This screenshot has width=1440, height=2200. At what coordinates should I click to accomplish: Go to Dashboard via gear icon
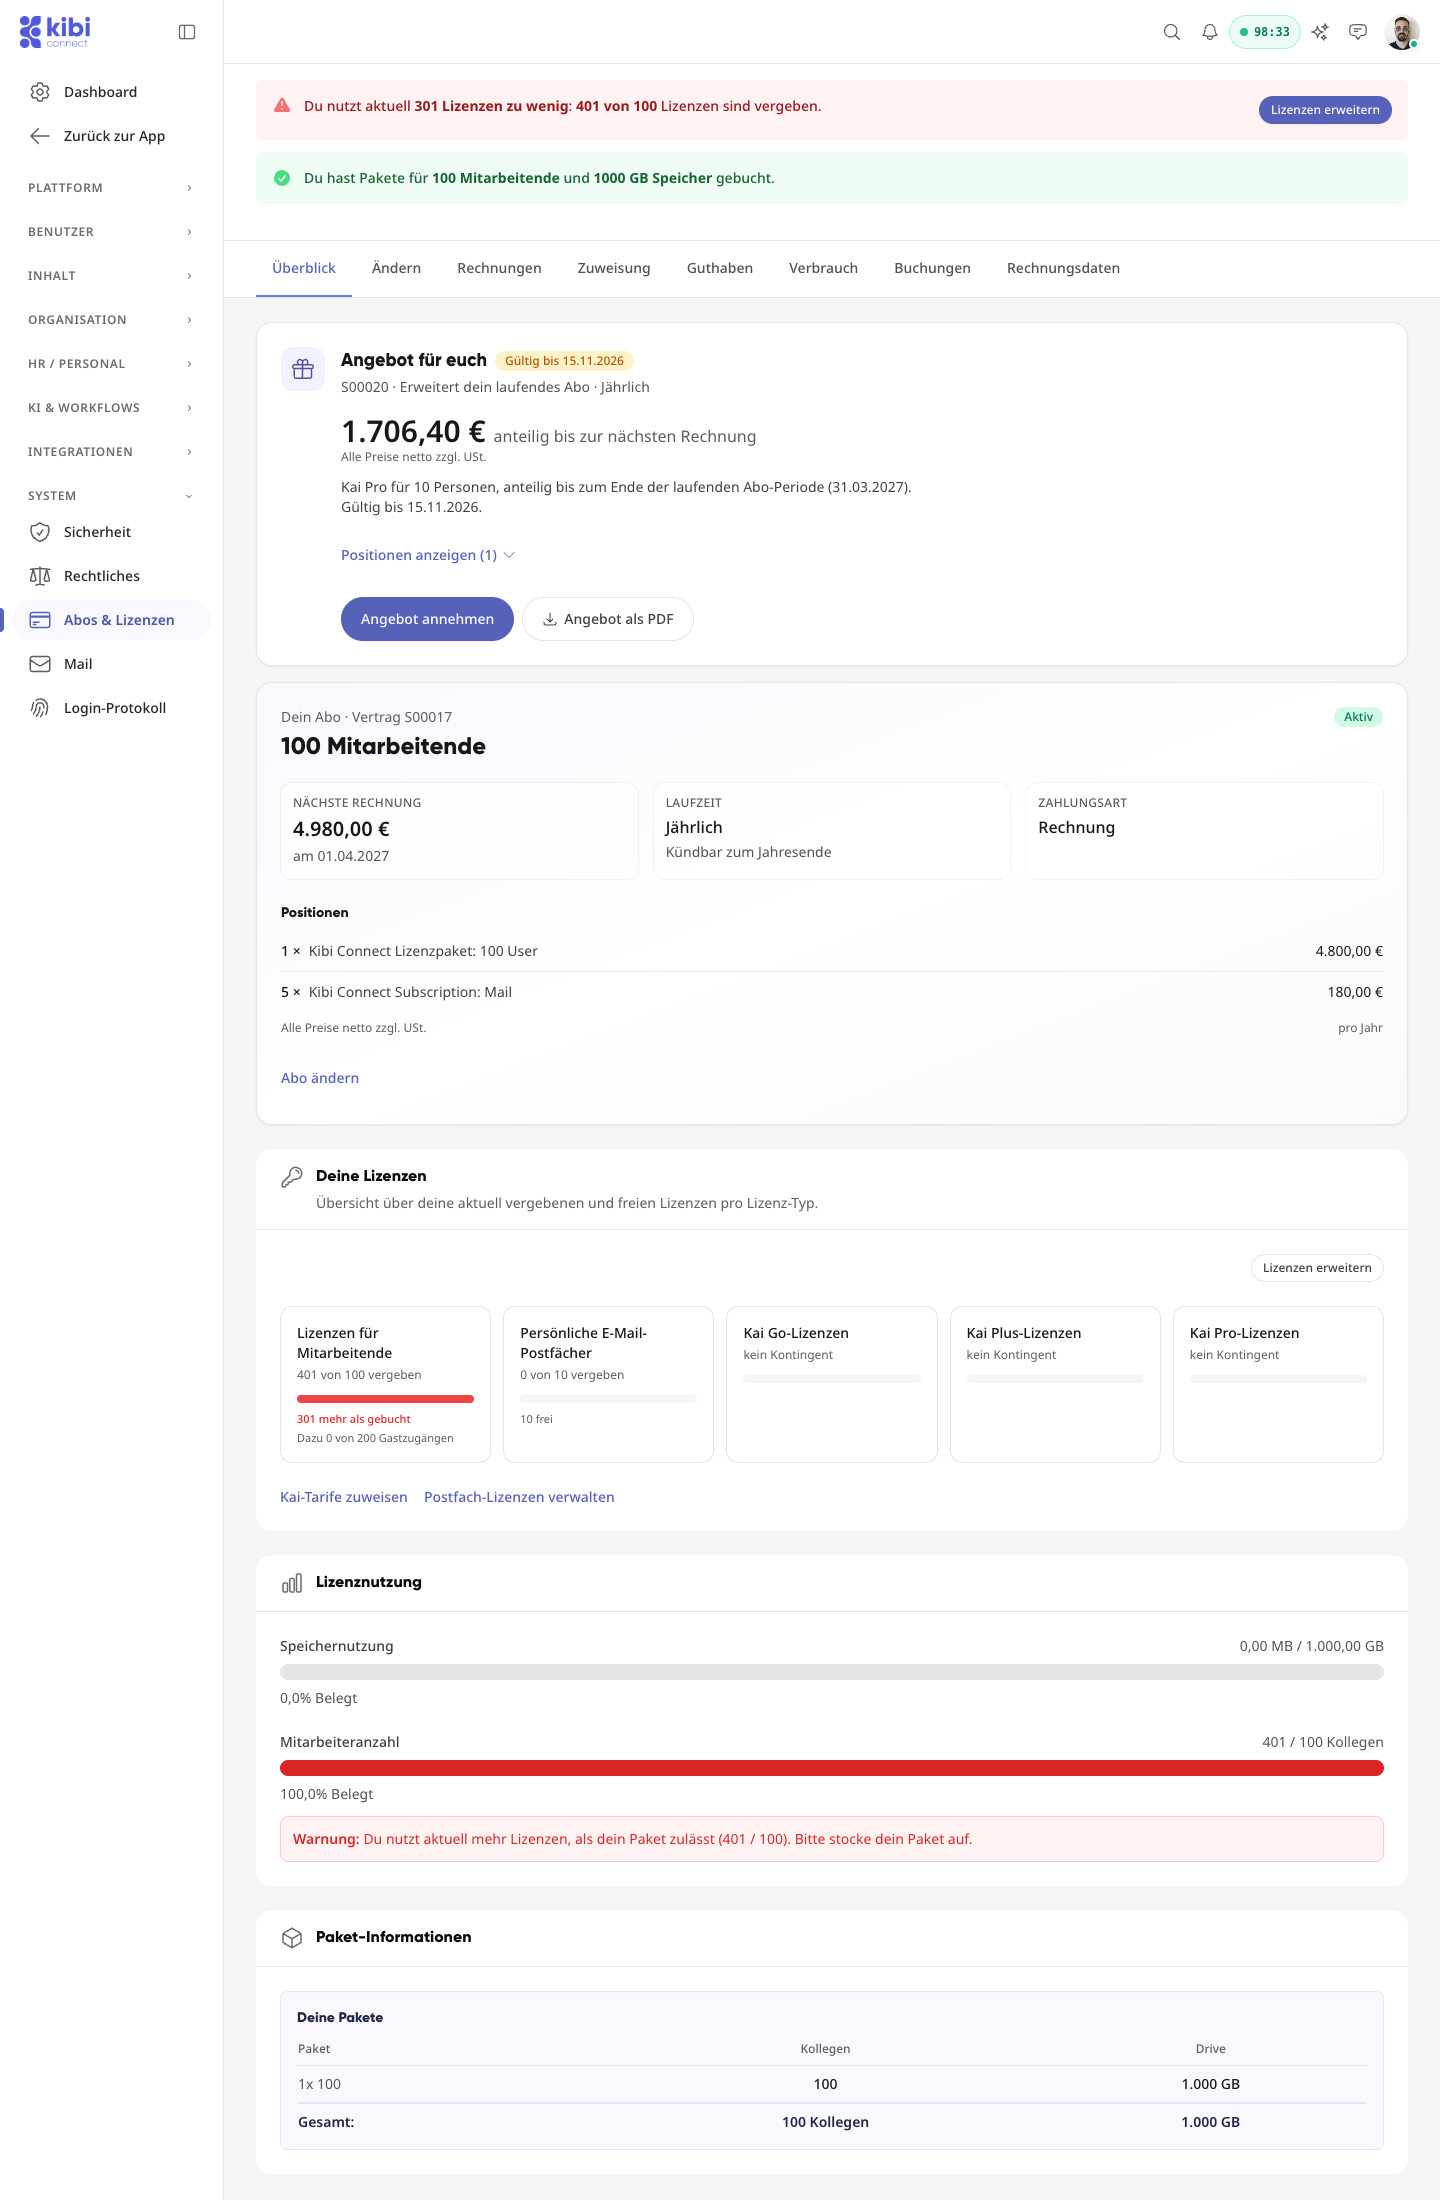(x=40, y=92)
